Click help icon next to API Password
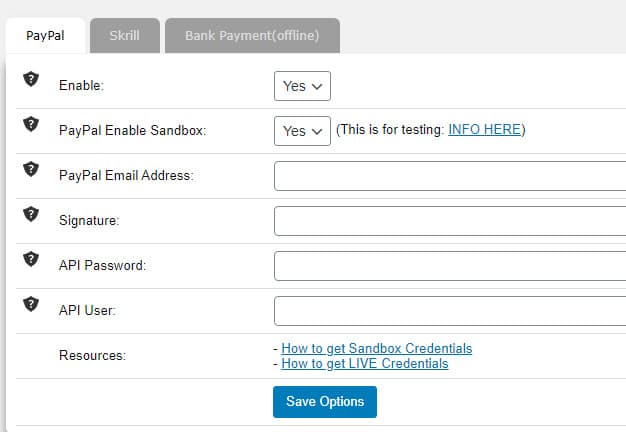The width and height of the screenshot is (626, 432). point(31,259)
